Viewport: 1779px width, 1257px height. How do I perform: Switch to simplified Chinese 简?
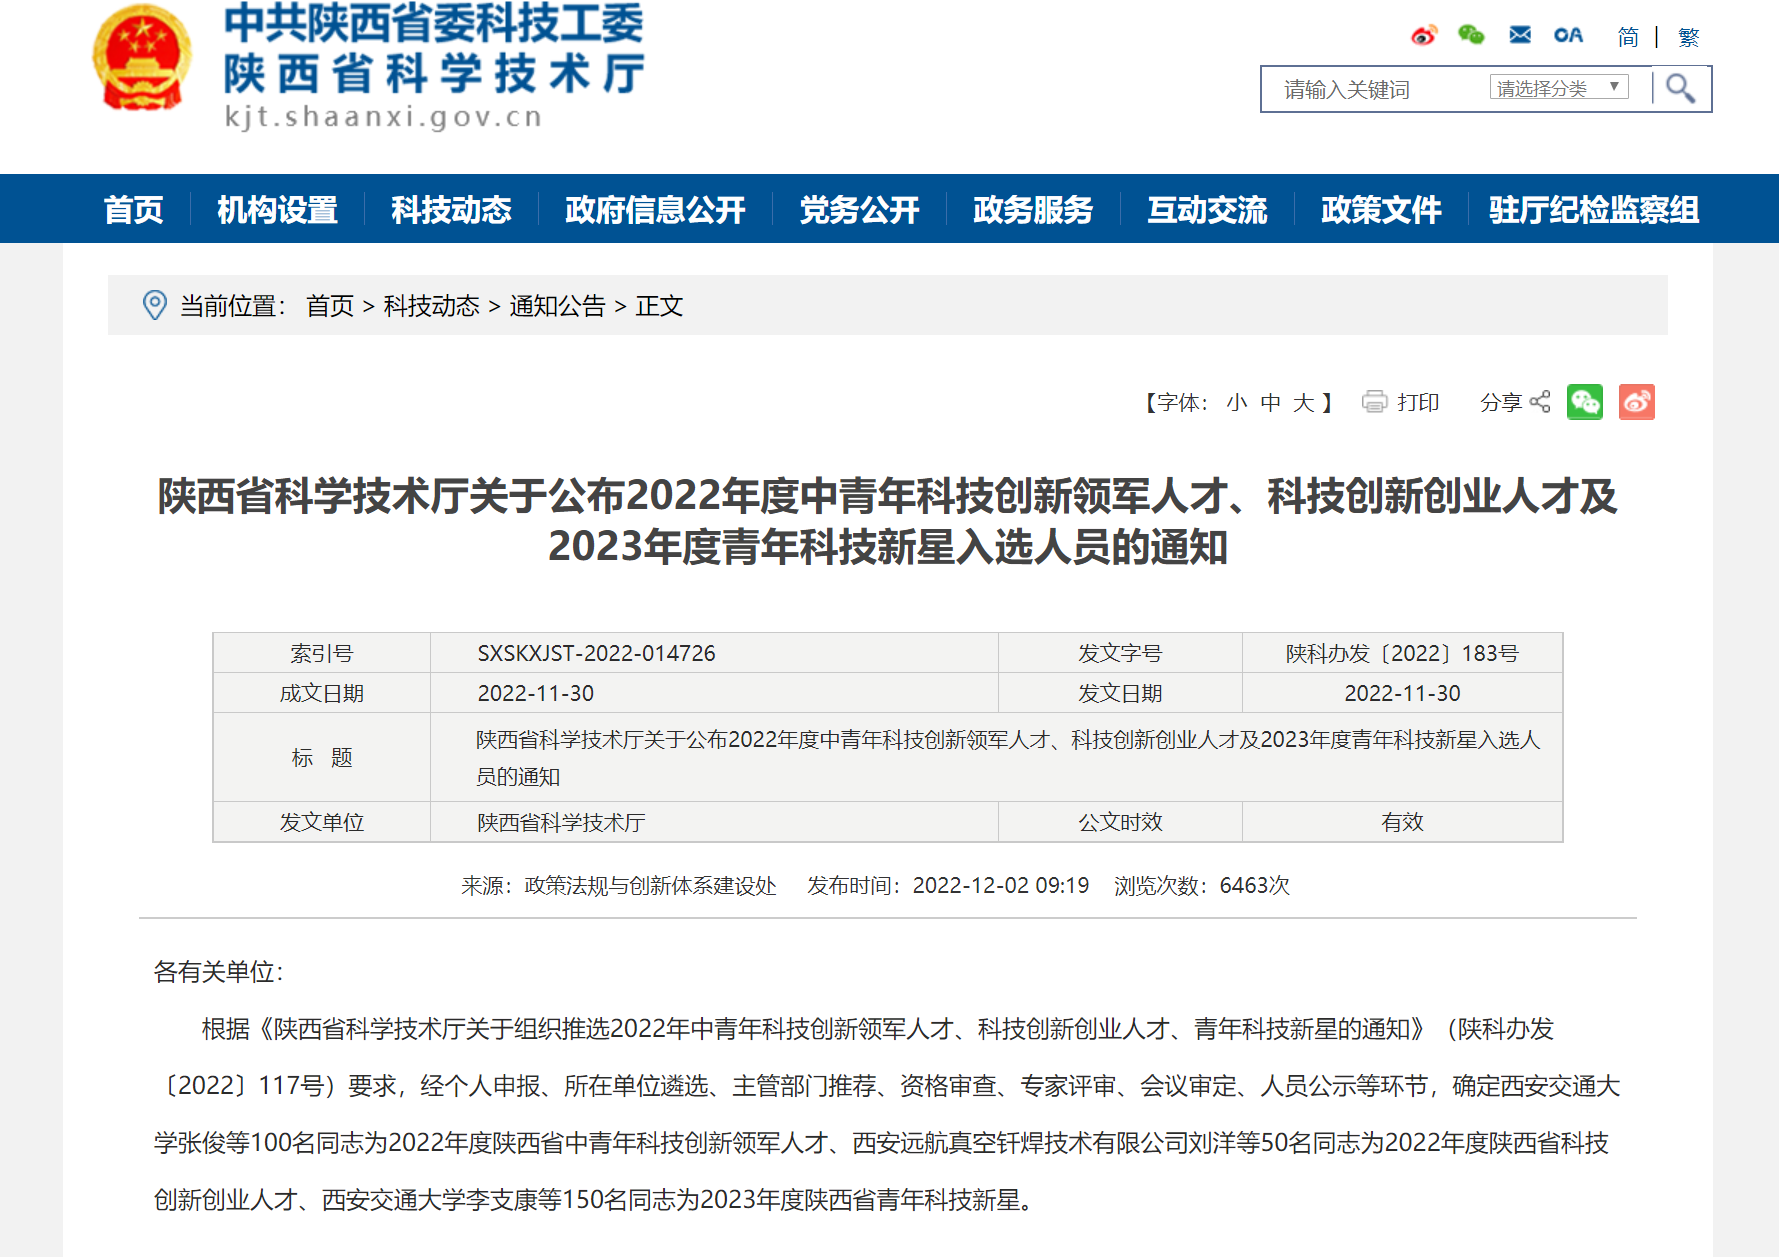[x=1628, y=37]
